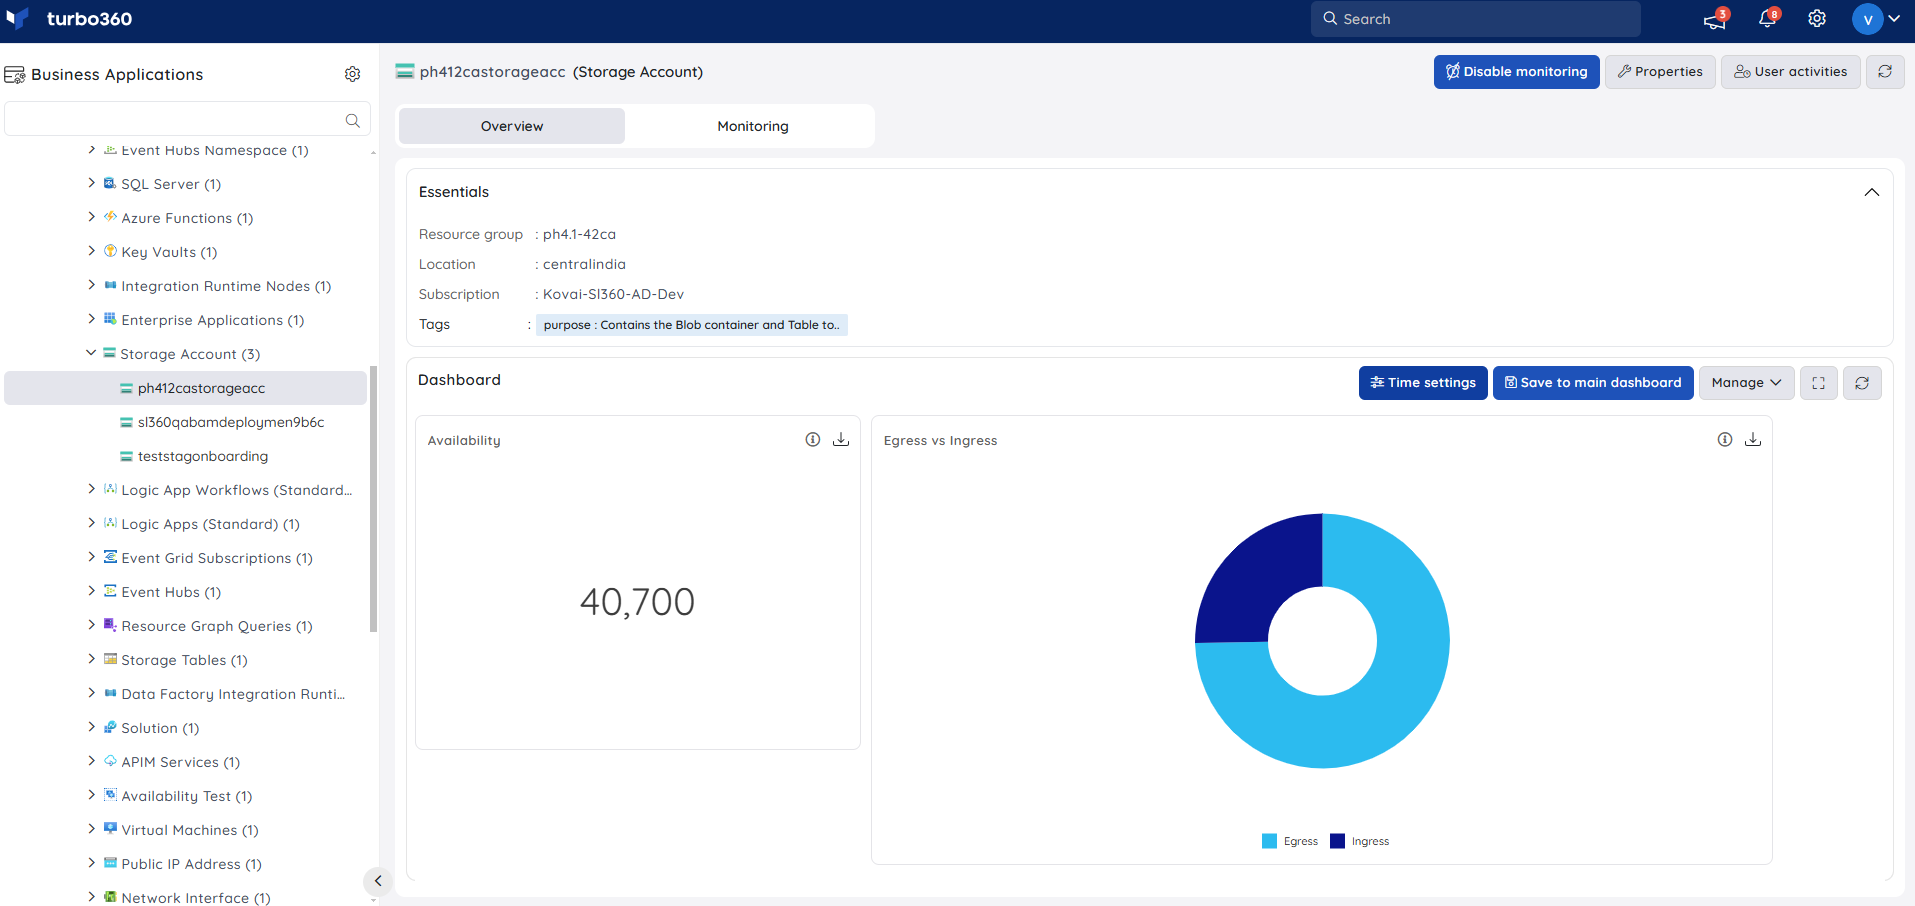
Task: Click the Key Vaults tree label
Action: 169,252
